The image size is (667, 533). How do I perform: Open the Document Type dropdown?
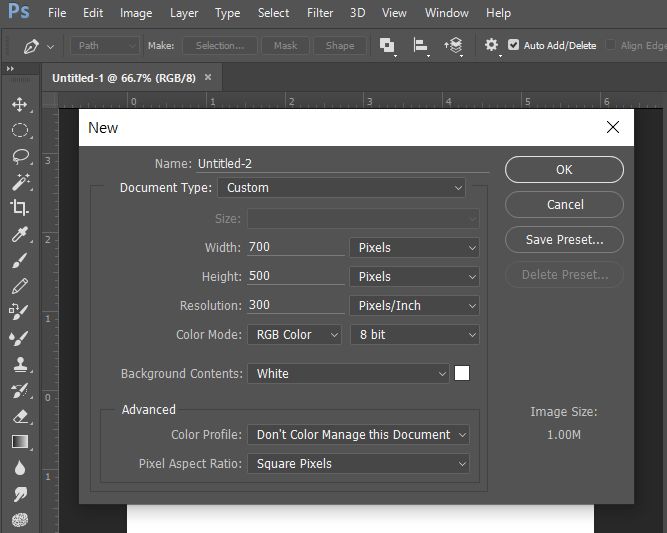(341, 188)
